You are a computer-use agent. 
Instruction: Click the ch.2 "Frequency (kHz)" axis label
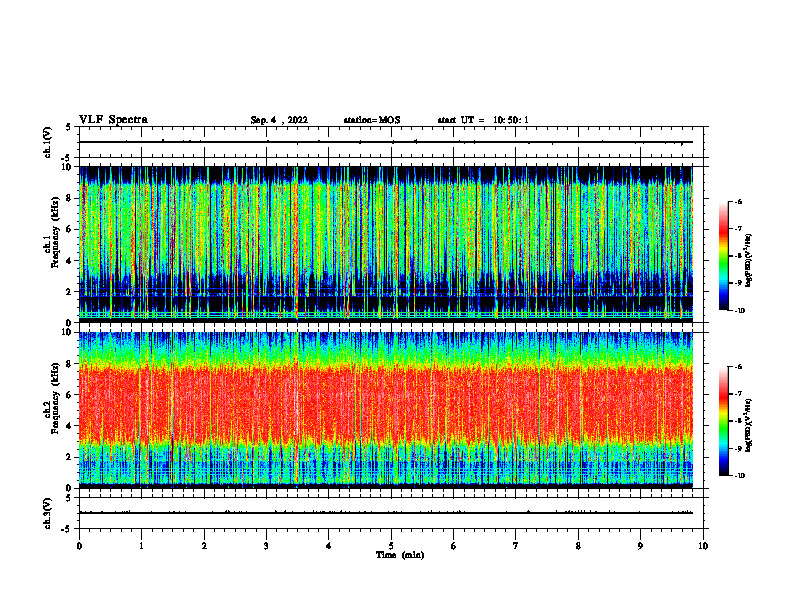pos(55,398)
